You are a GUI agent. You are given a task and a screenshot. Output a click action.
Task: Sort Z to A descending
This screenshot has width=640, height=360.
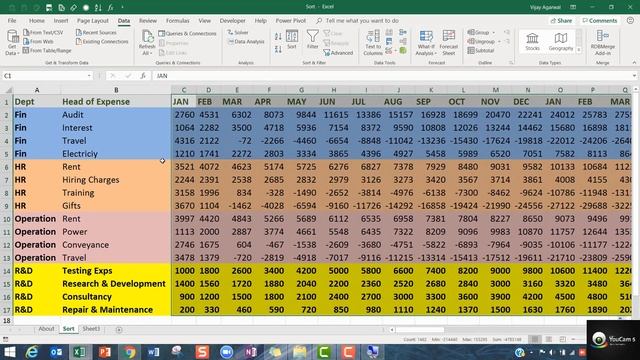click(278, 49)
